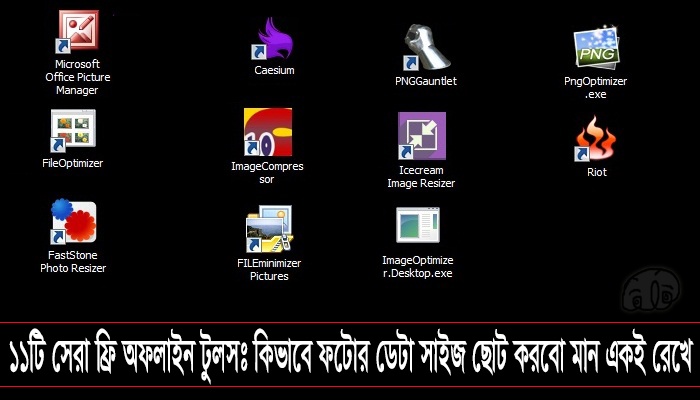Viewport: 700px width, 400px height.
Task: Open the Icecream Image Resizer purple icon
Action: [421, 136]
